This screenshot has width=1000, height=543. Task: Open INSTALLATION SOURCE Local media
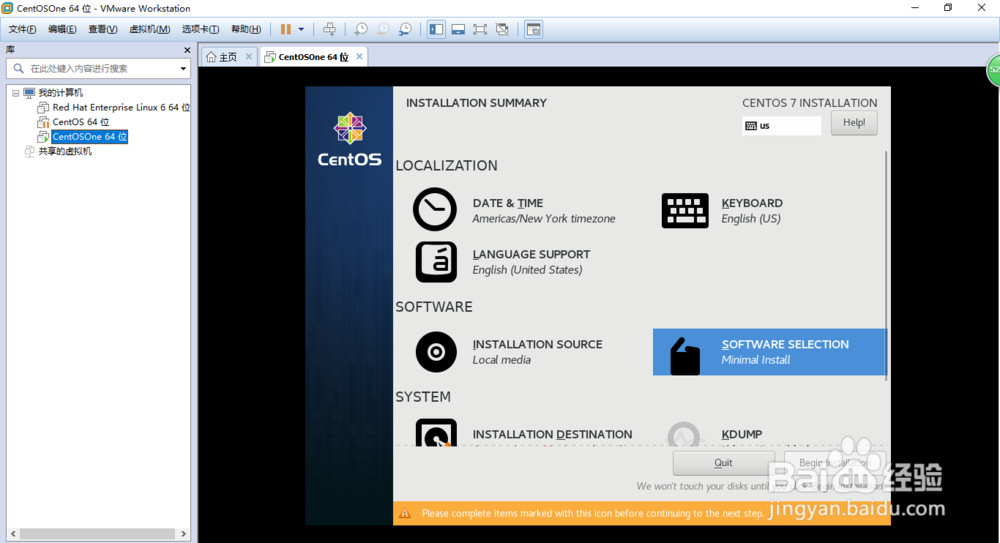pyautogui.click(x=537, y=352)
